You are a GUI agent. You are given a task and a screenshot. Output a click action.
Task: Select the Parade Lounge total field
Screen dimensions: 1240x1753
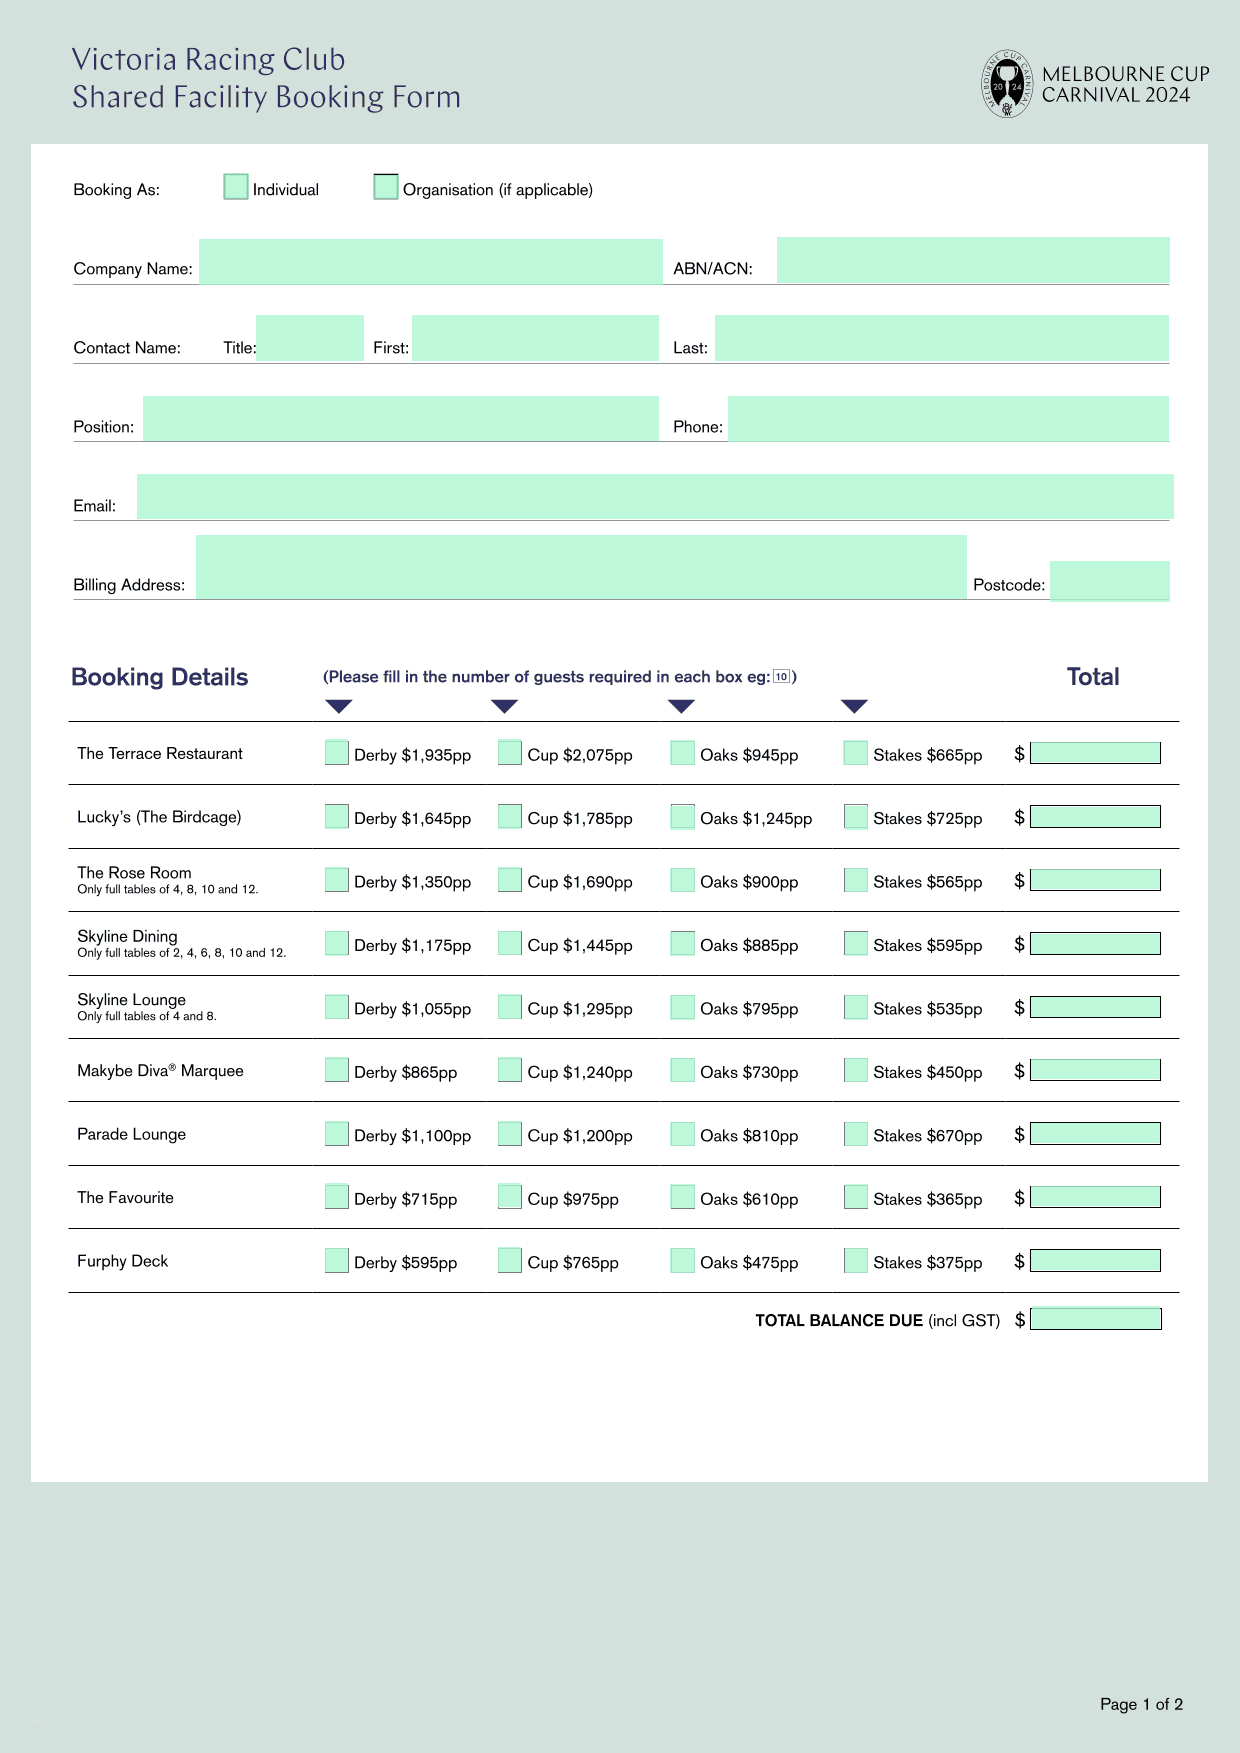(1095, 1134)
